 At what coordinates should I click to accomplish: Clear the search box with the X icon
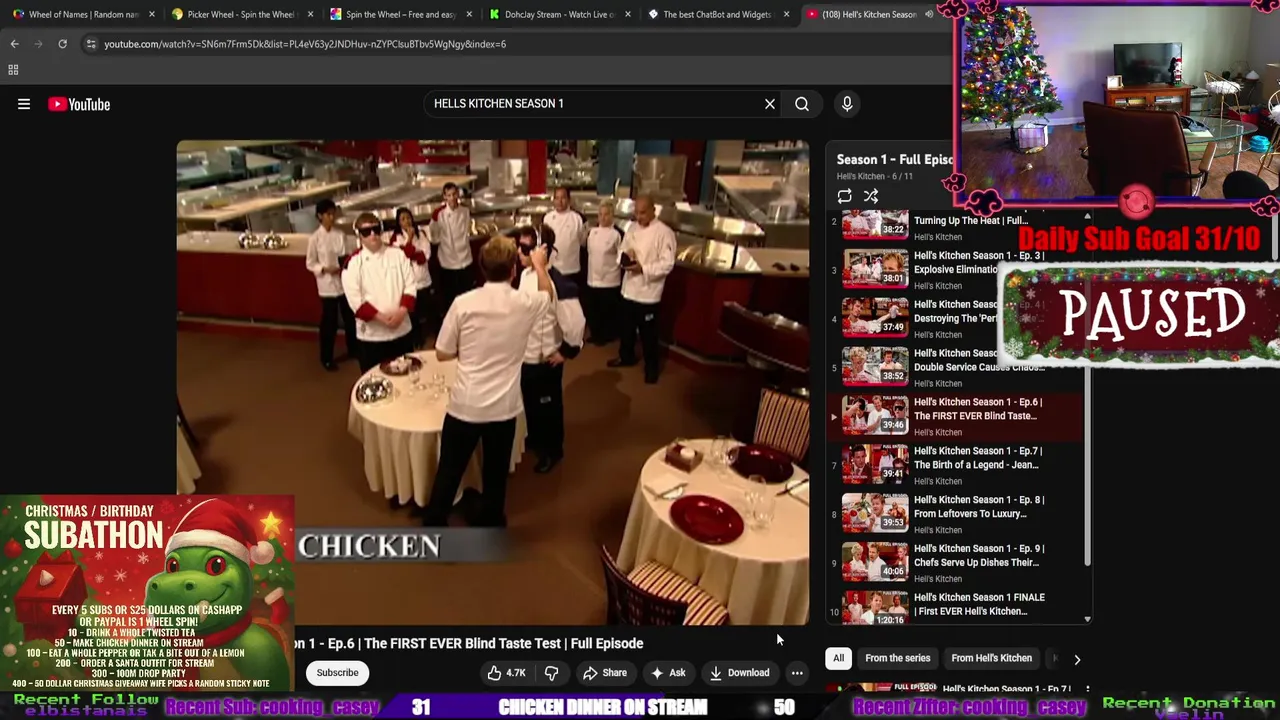[770, 104]
